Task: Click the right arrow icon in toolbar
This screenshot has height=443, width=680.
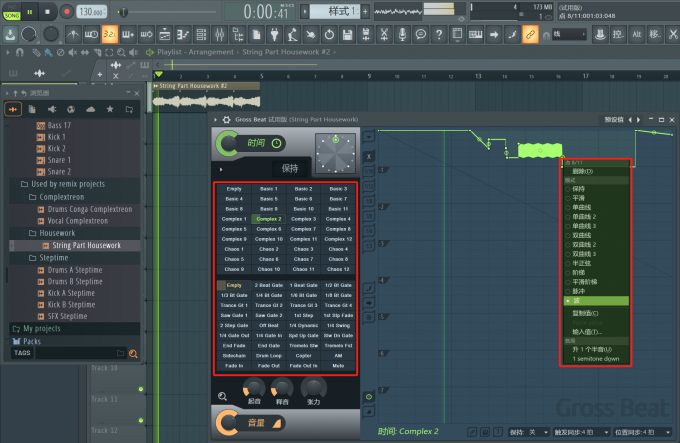Action: 494,34
